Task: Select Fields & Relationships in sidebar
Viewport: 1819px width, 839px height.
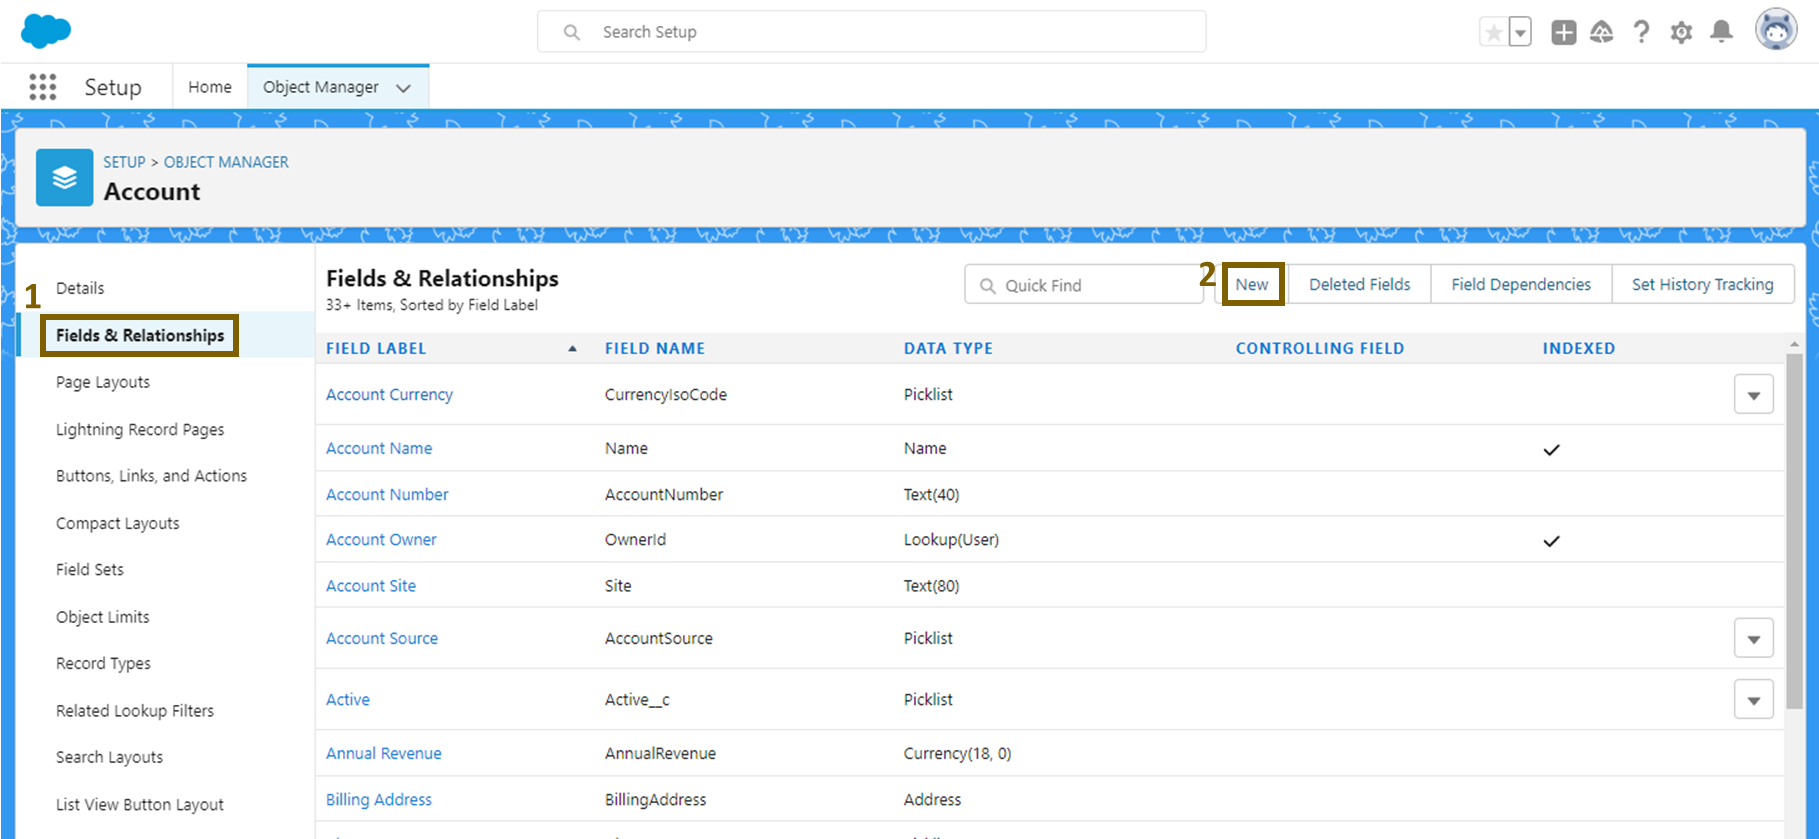Action: tap(140, 335)
